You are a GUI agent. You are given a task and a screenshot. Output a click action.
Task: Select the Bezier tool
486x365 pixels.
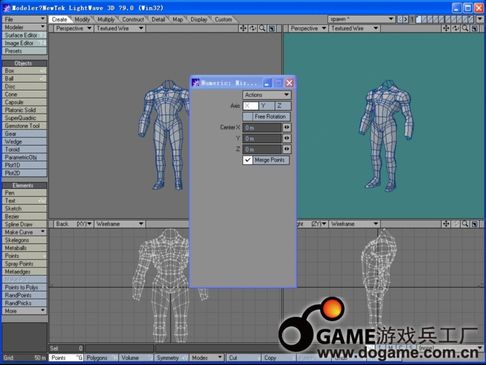pos(24,216)
